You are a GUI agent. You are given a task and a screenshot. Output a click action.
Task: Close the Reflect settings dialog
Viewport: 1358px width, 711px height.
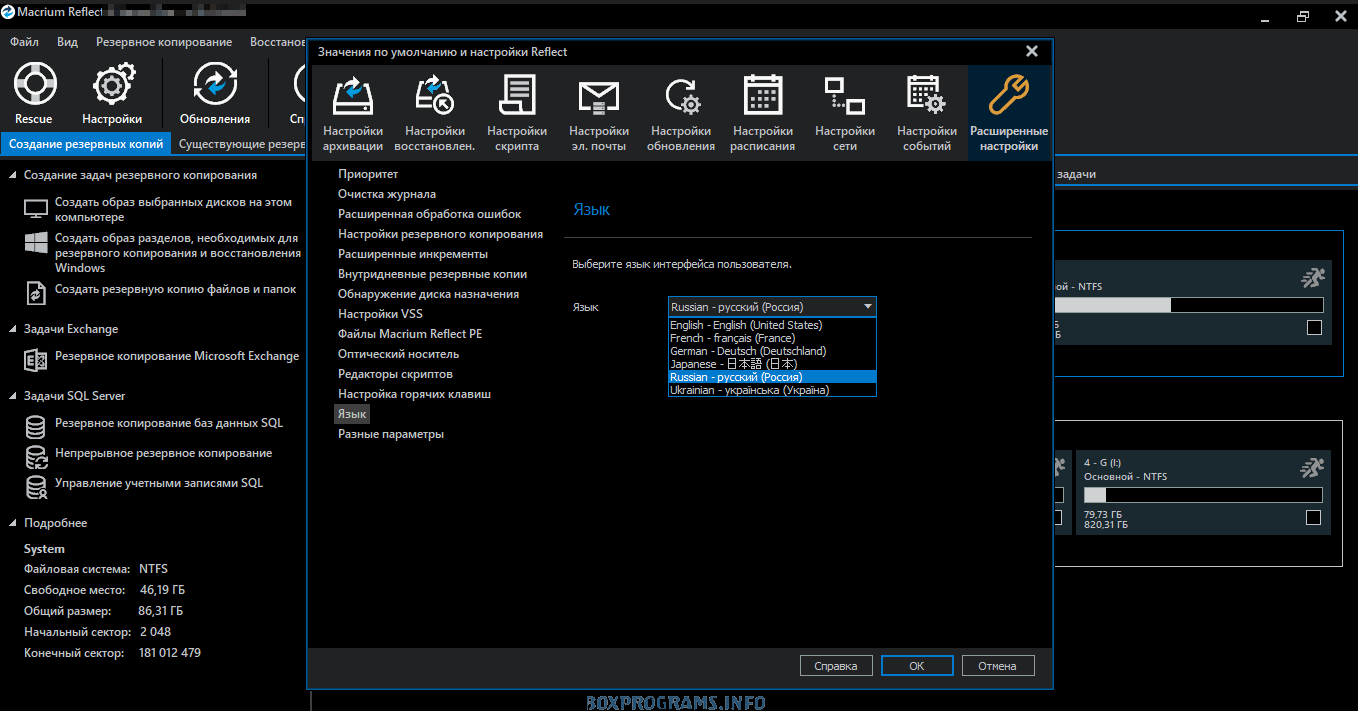click(1032, 52)
